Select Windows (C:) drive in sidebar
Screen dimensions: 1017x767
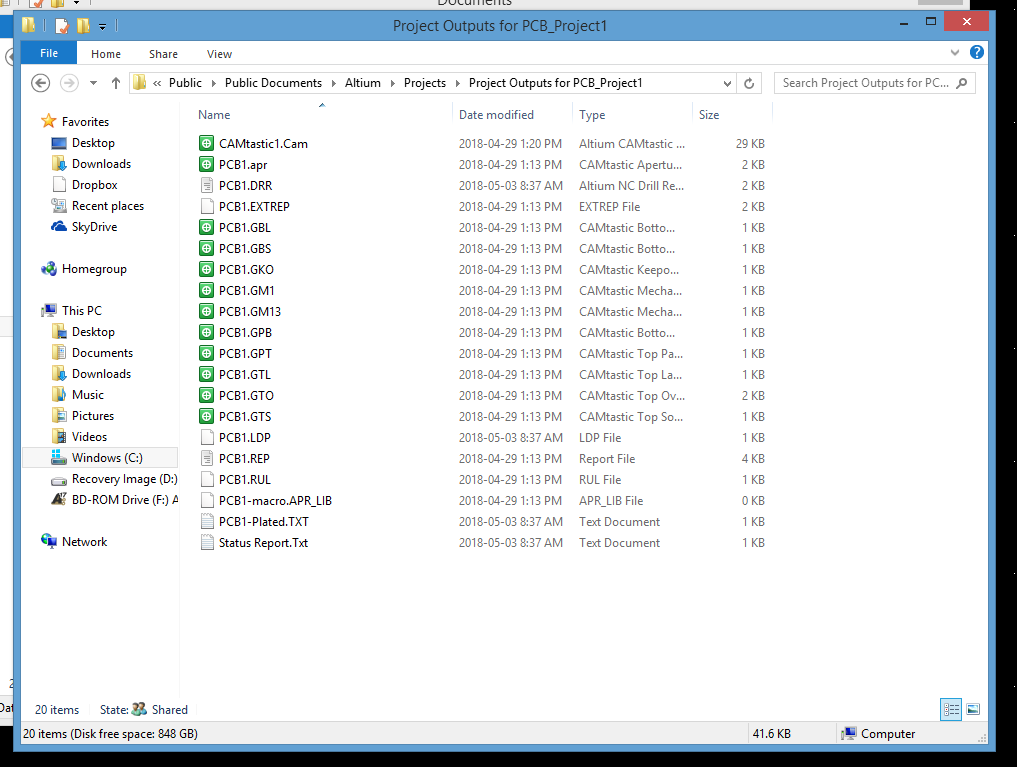click(x=107, y=458)
